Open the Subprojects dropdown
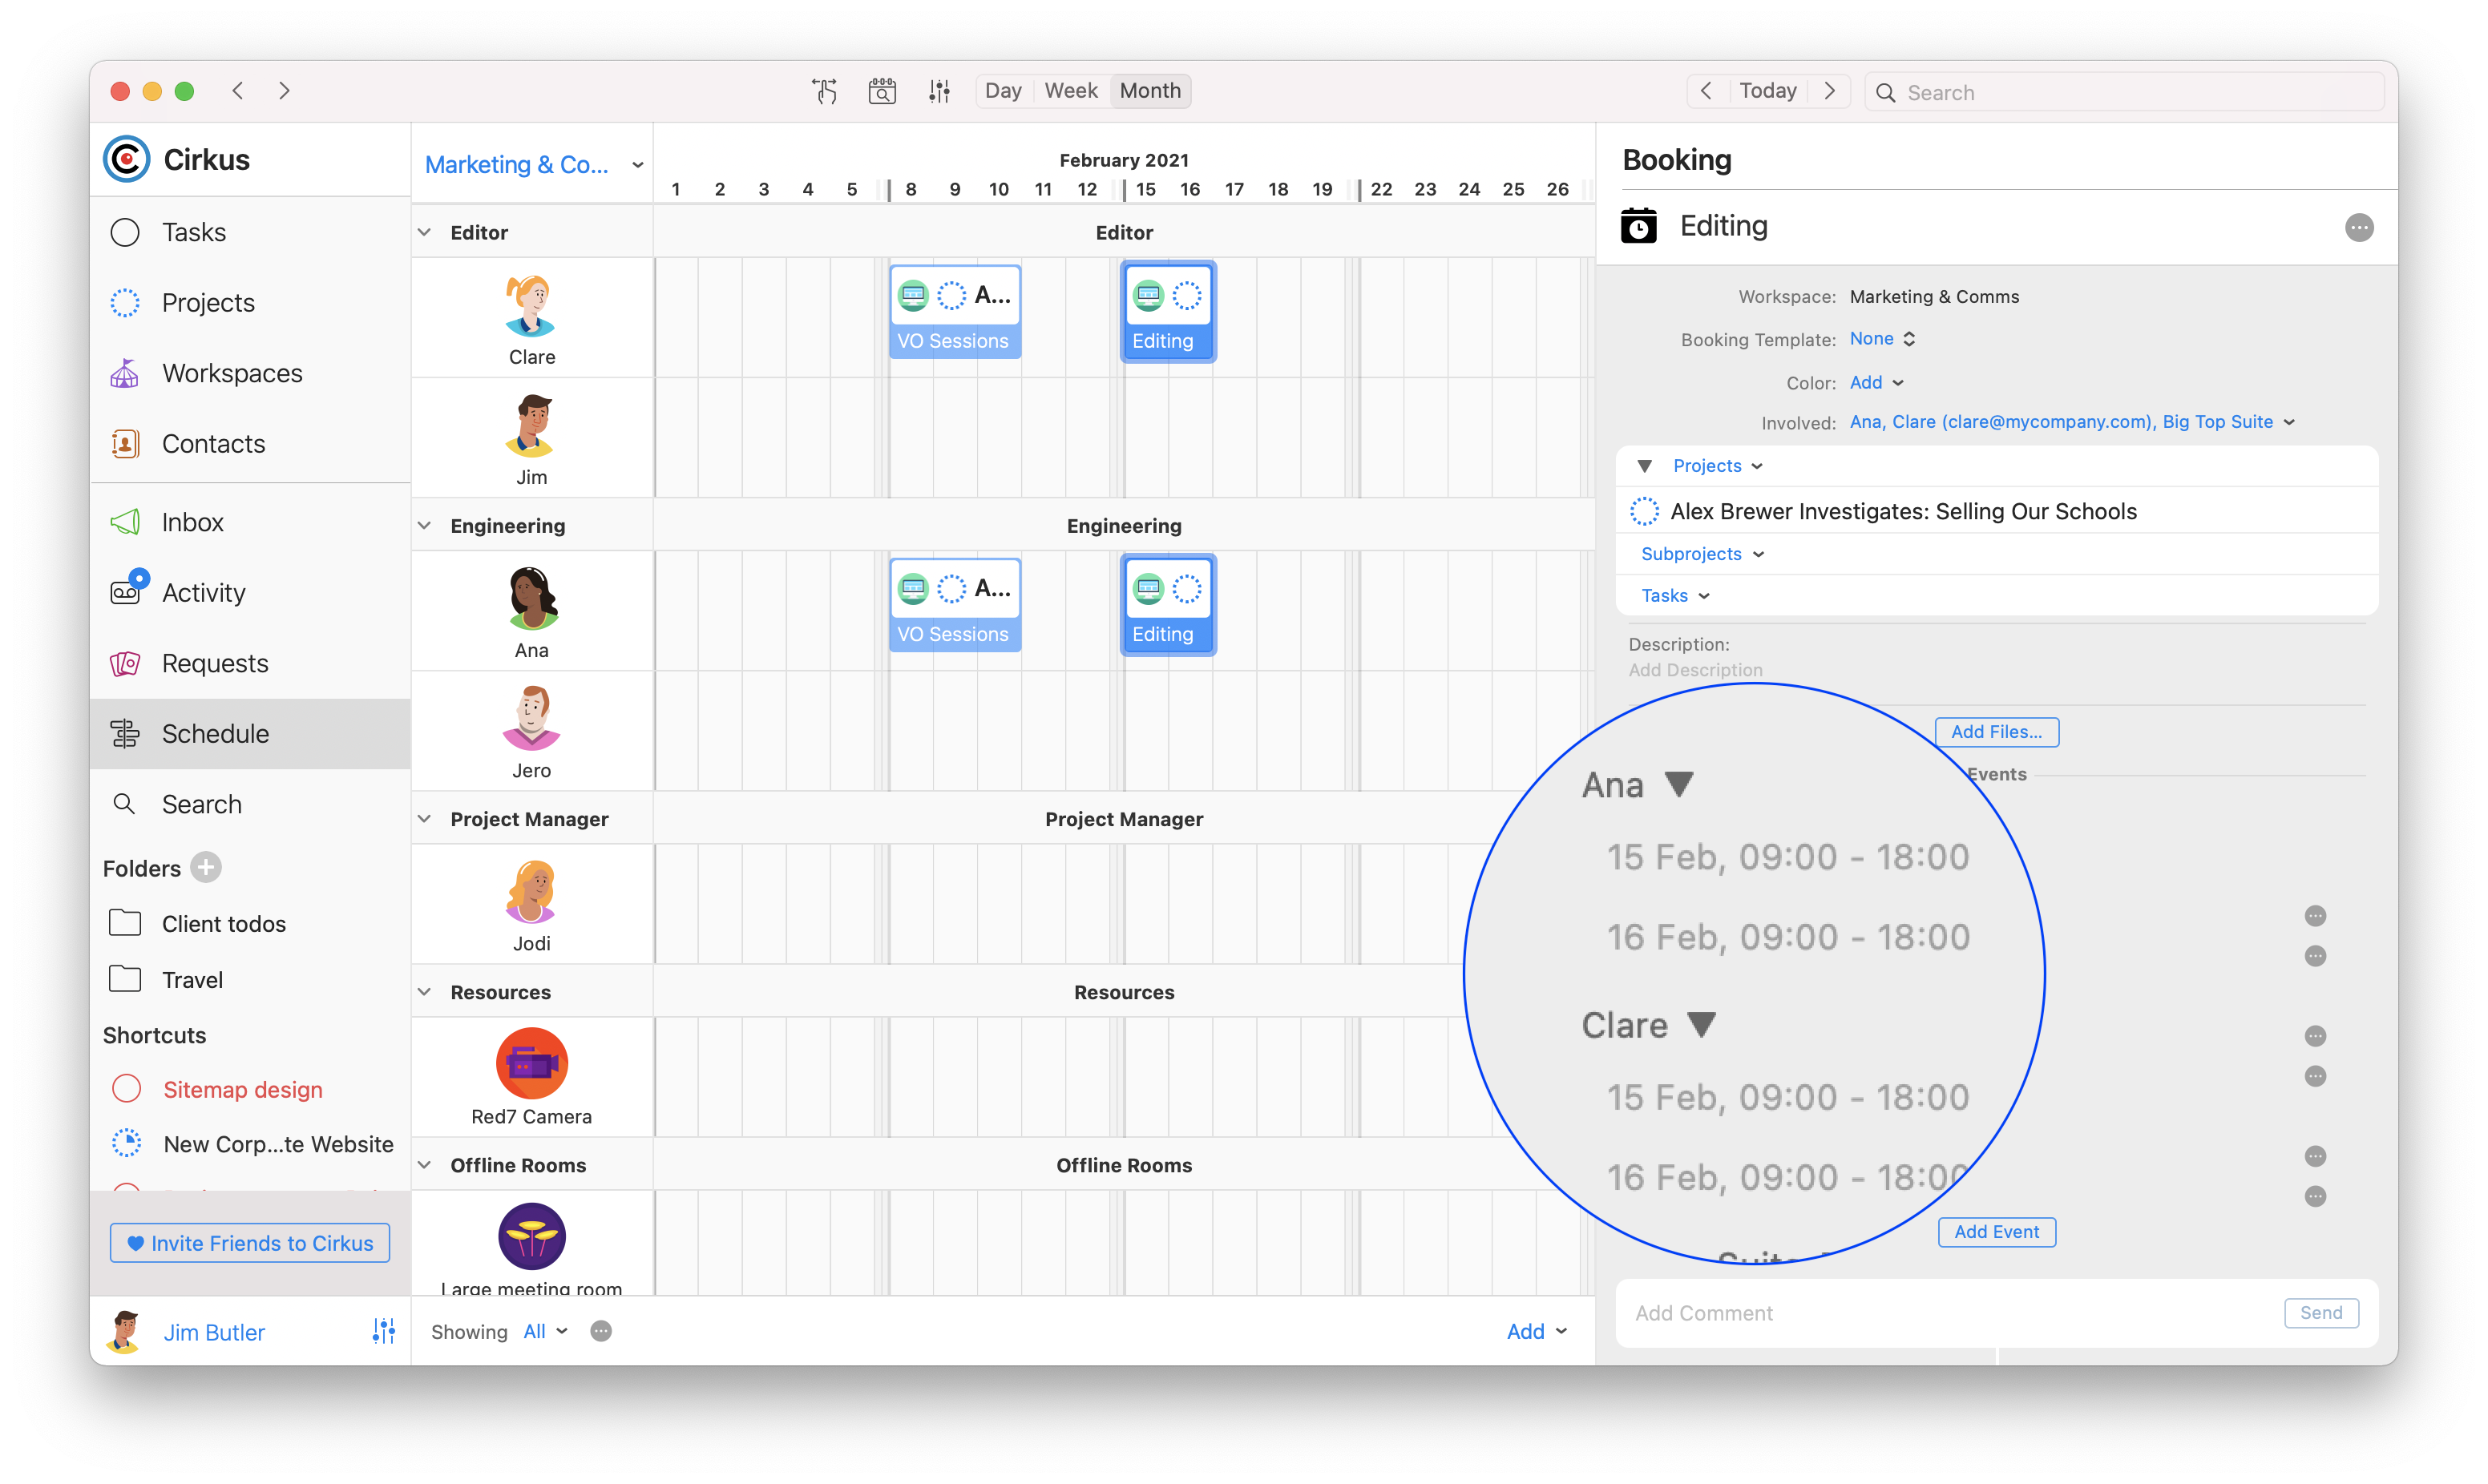Screen dimensions: 2488x1484 click(x=1702, y=554)
